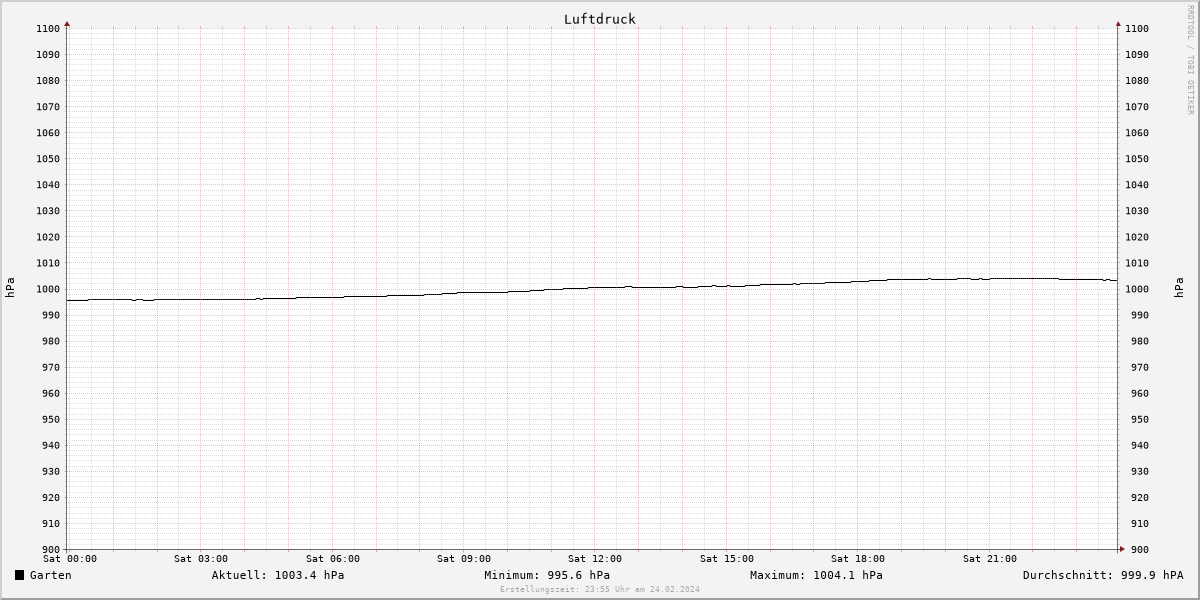The image size is (1200, 600).
Task: Click the 1050 label on the left axis
Action: coord(48,159)
